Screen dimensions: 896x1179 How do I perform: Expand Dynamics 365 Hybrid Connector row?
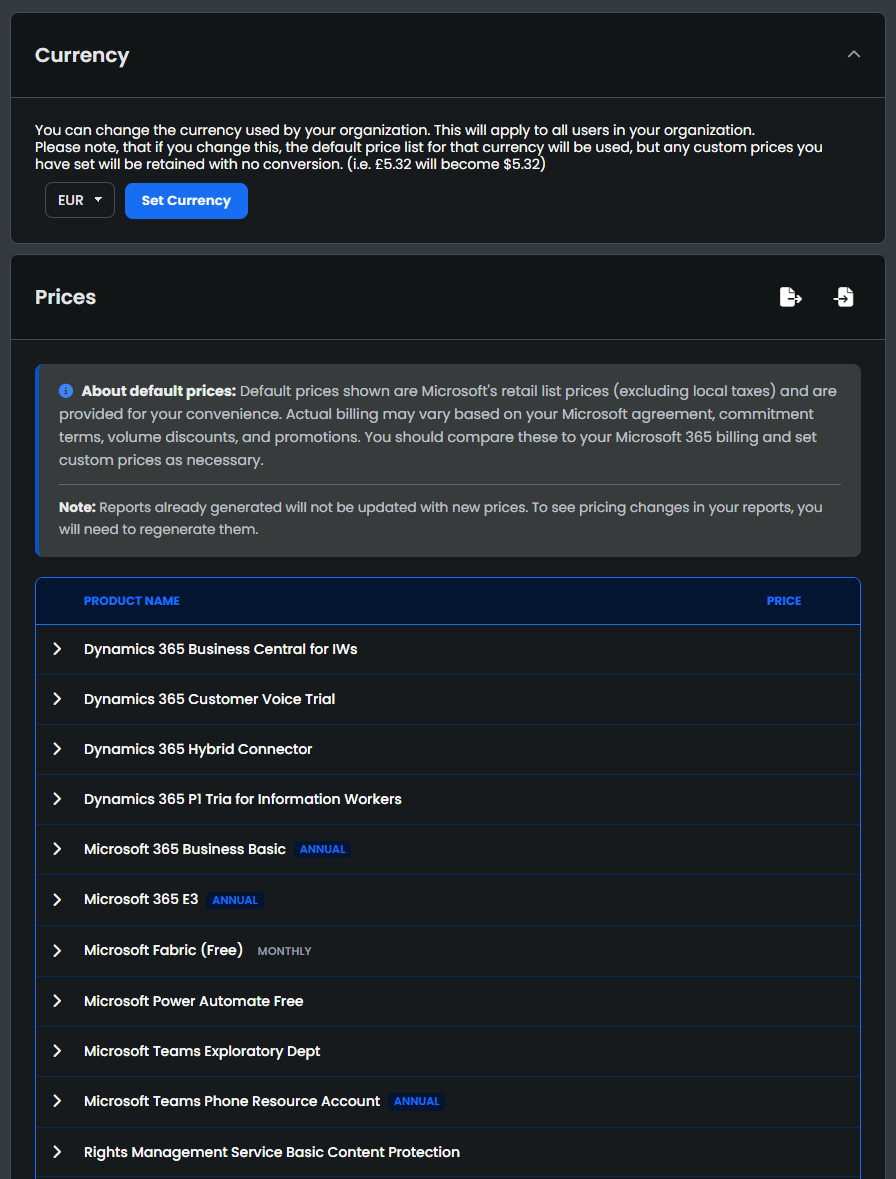click(x=57, y=749)
